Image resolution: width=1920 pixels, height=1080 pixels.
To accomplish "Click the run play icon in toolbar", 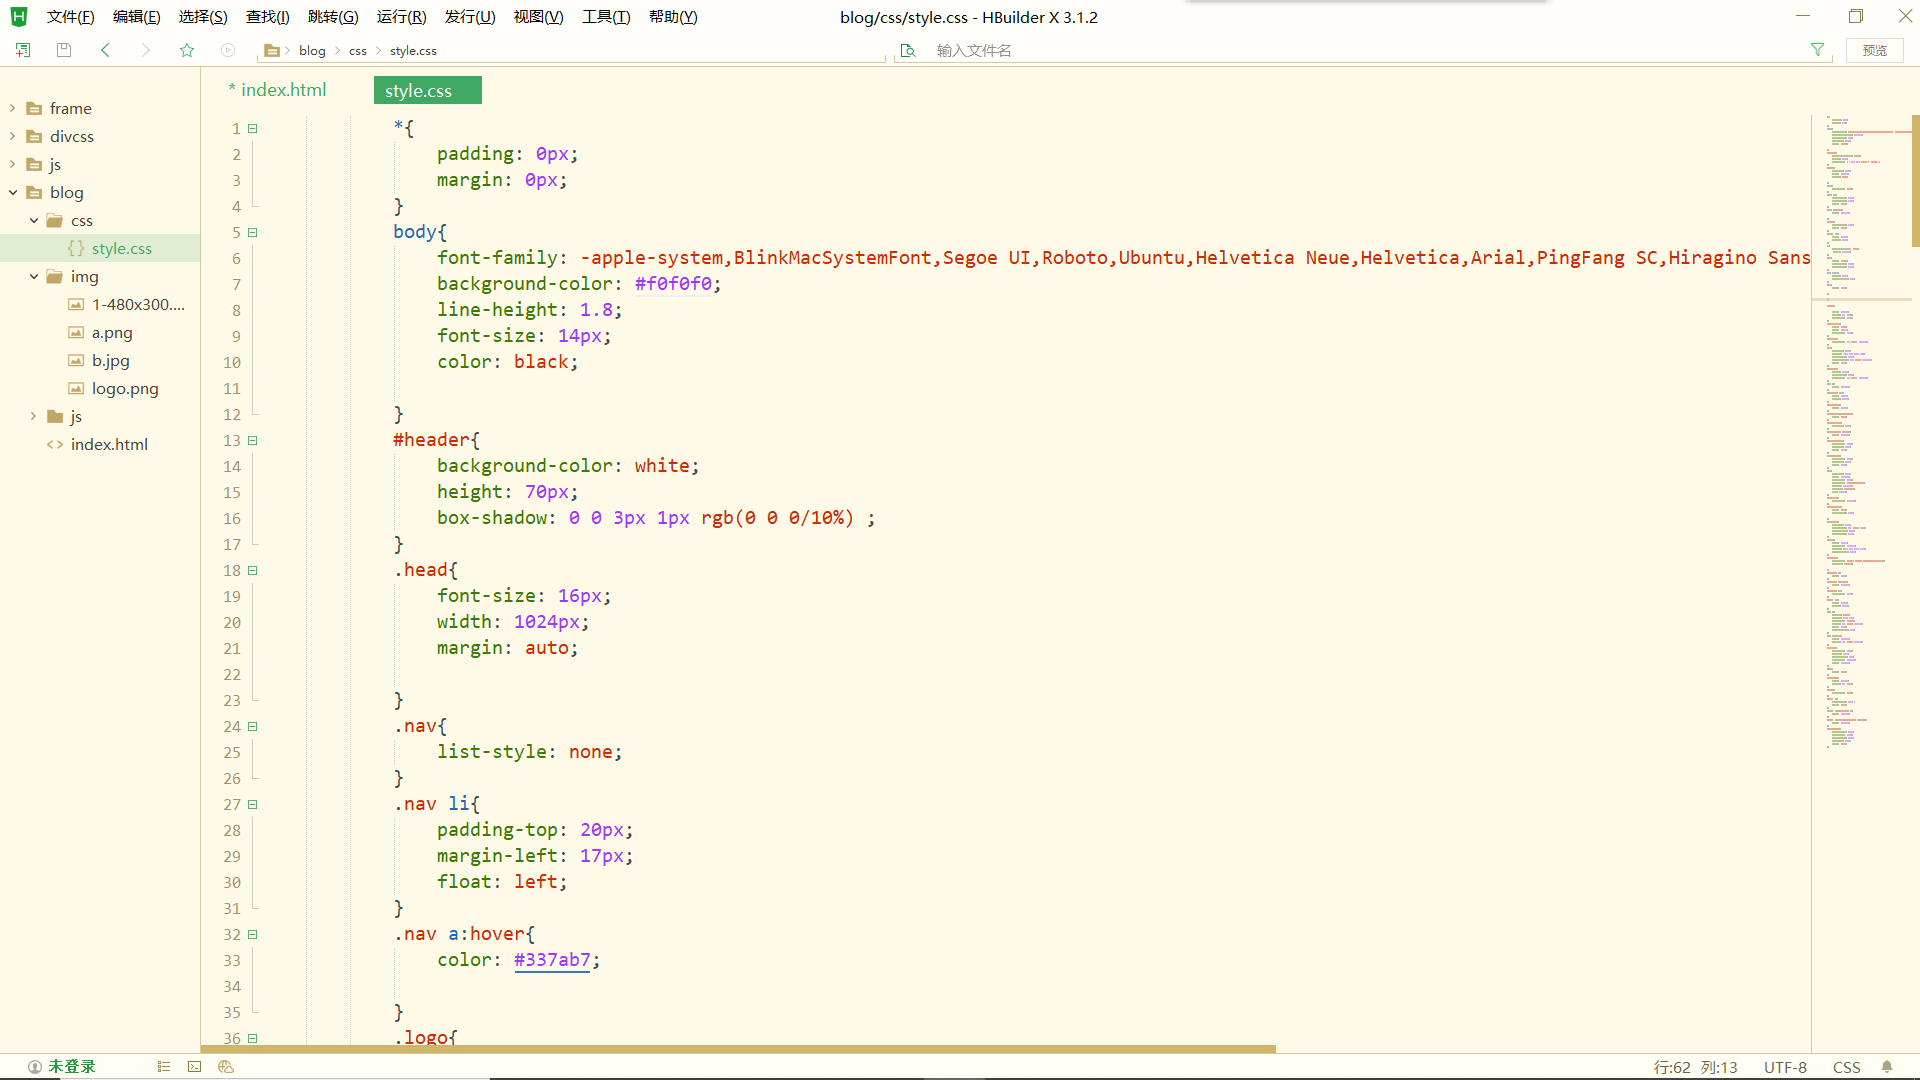I will (228, 50).
